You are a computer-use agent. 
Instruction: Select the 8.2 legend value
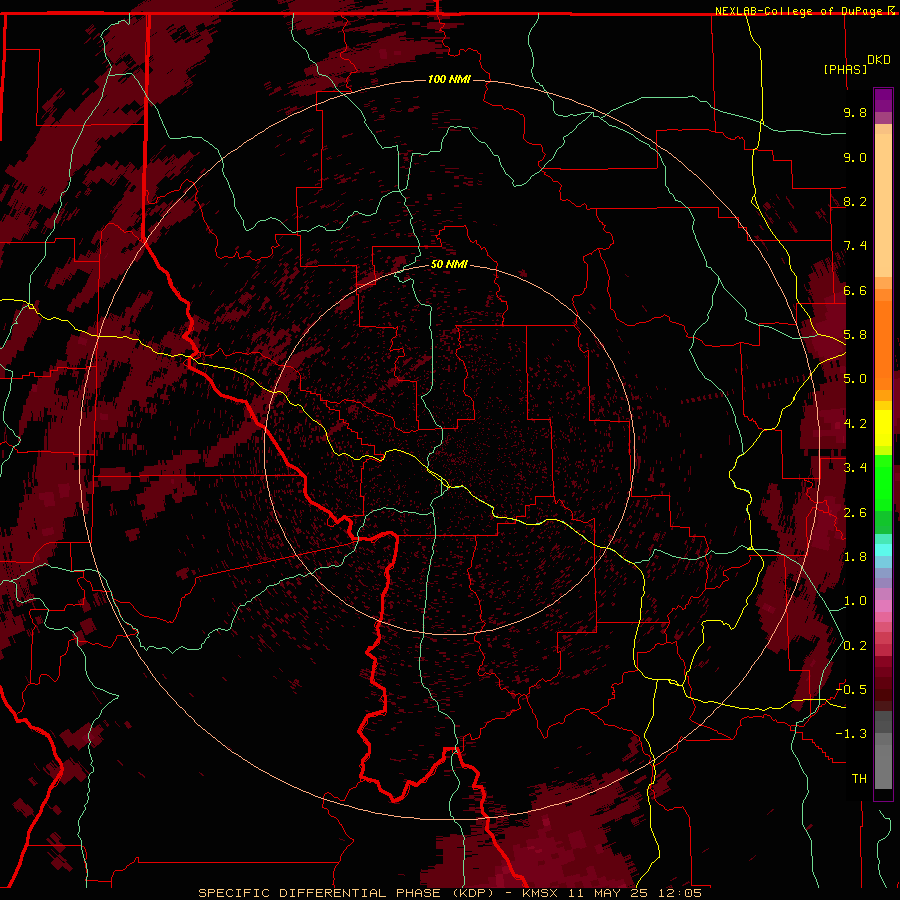click(855, 201)
